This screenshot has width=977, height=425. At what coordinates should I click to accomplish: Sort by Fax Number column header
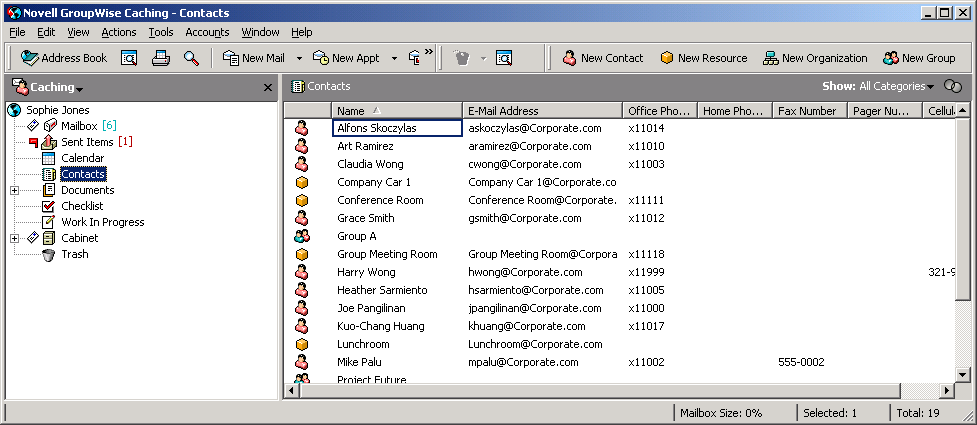[x=809, y=111]
